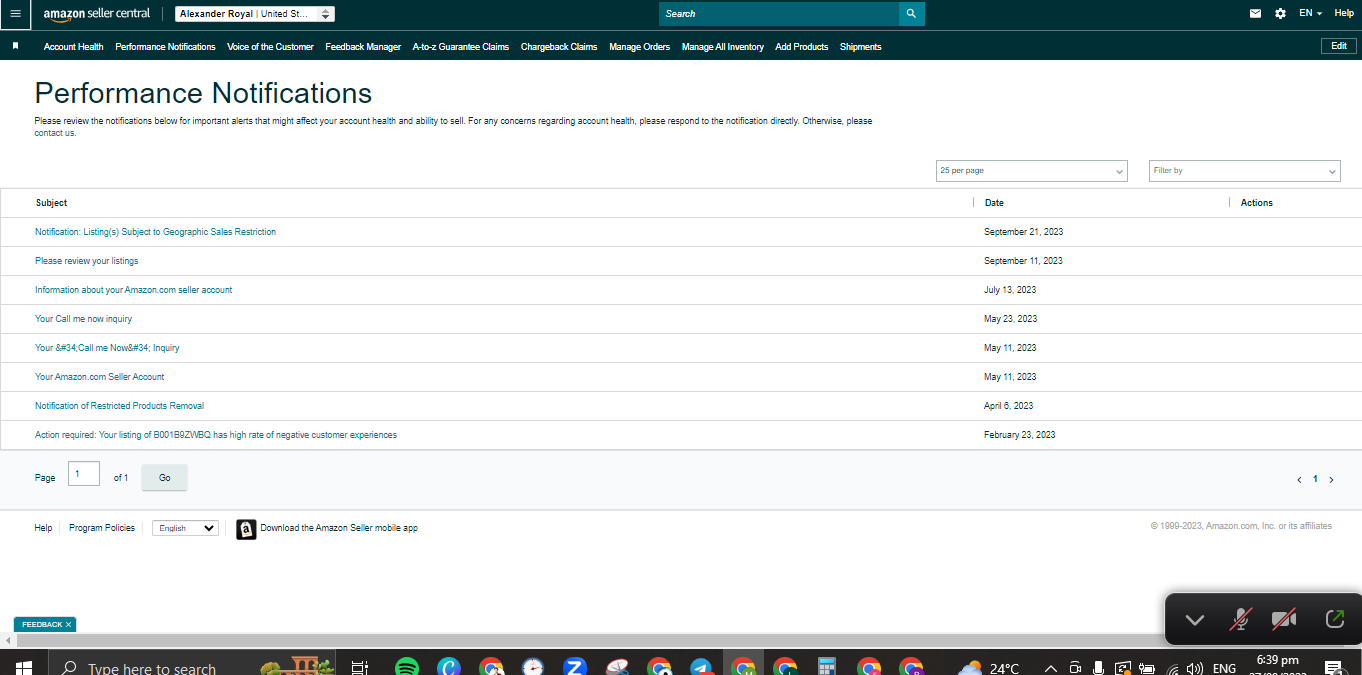This screenshot has height=675, width=1362.
Task: Click the Task View taskbar icon
Action: (360, 668)
